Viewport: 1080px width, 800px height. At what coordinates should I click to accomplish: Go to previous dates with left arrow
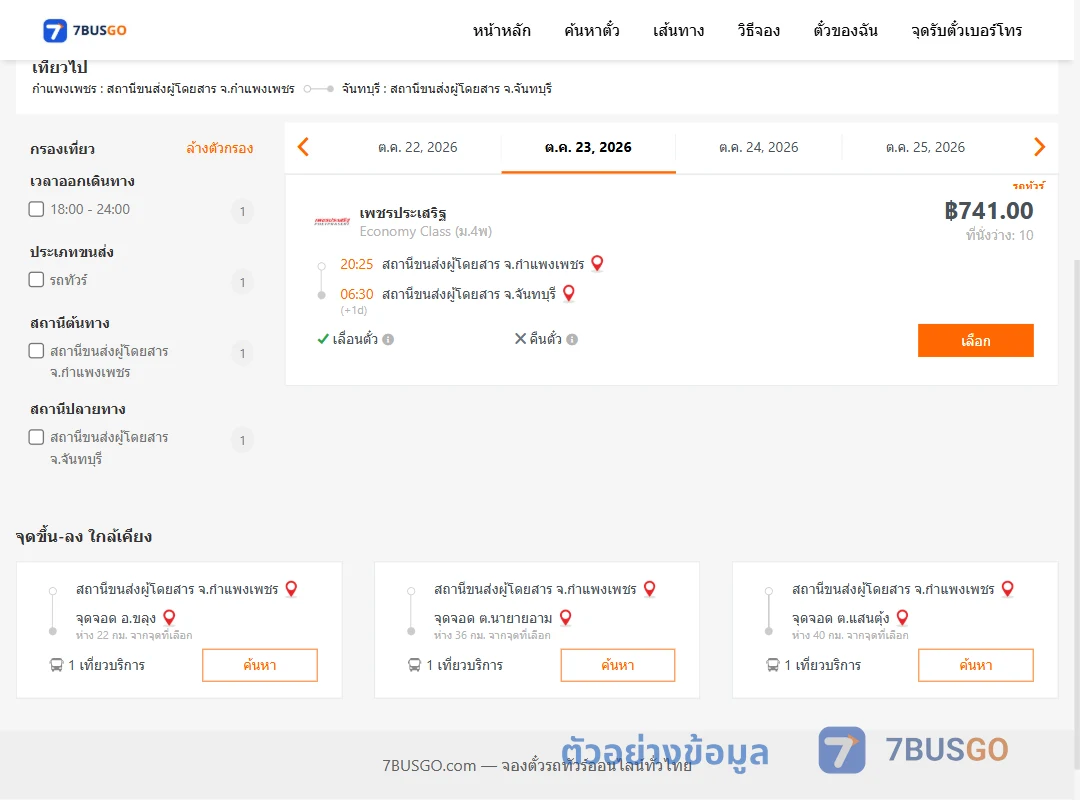point(303,147)
